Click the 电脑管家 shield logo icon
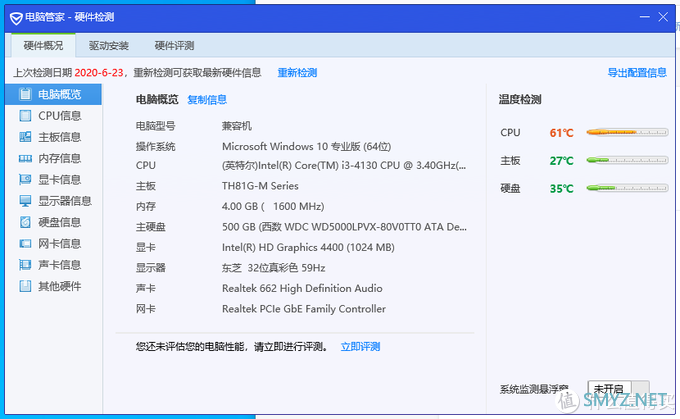Image resolution: width=680 pixels, height=419 pixels. [x=16, y=18]
